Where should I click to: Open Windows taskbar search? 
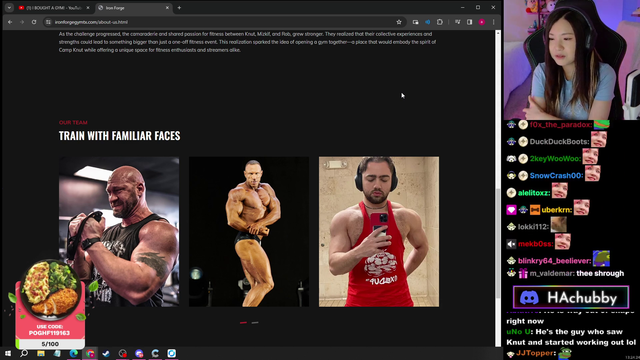pos(24,353)
